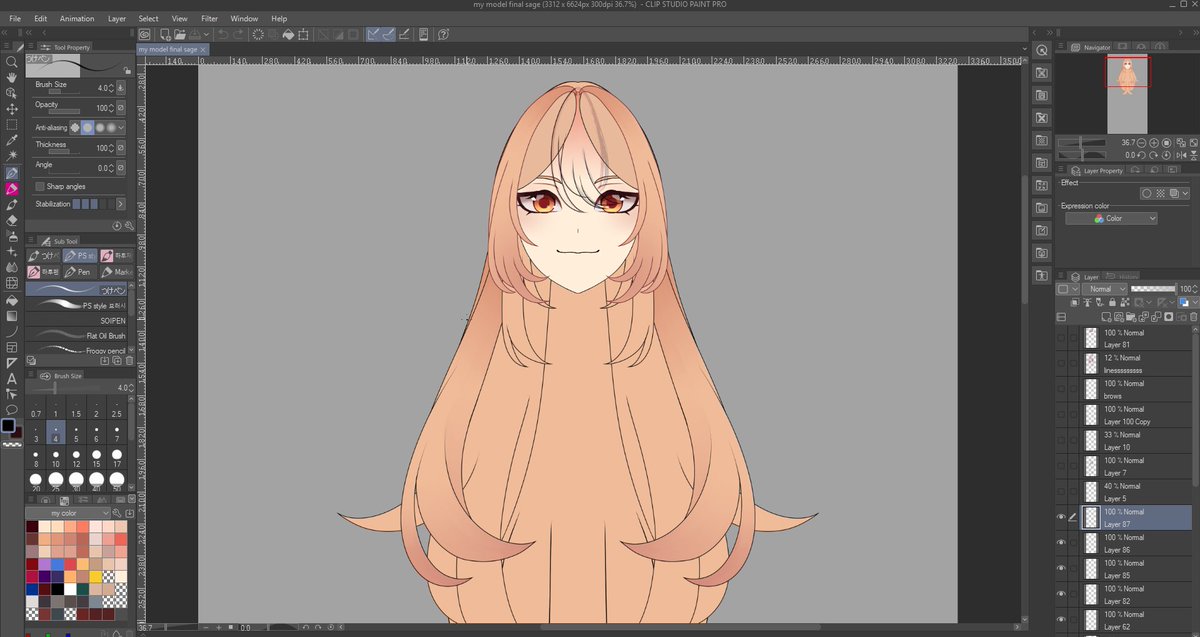
Task: Select the Pen sub tool
Action: [80, 272]
